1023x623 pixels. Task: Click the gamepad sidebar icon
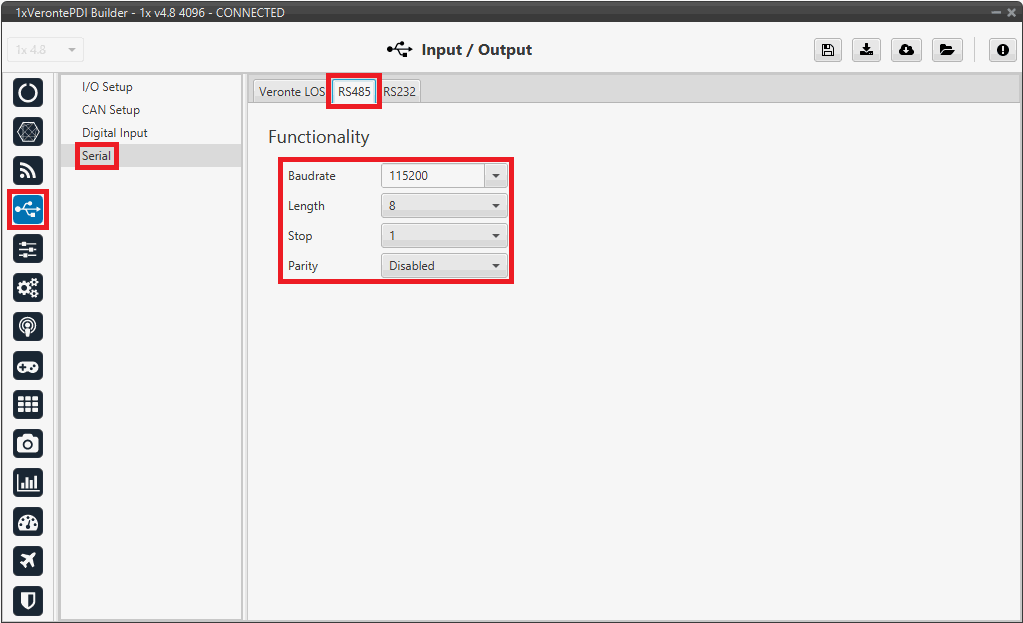tap(28, 366)
